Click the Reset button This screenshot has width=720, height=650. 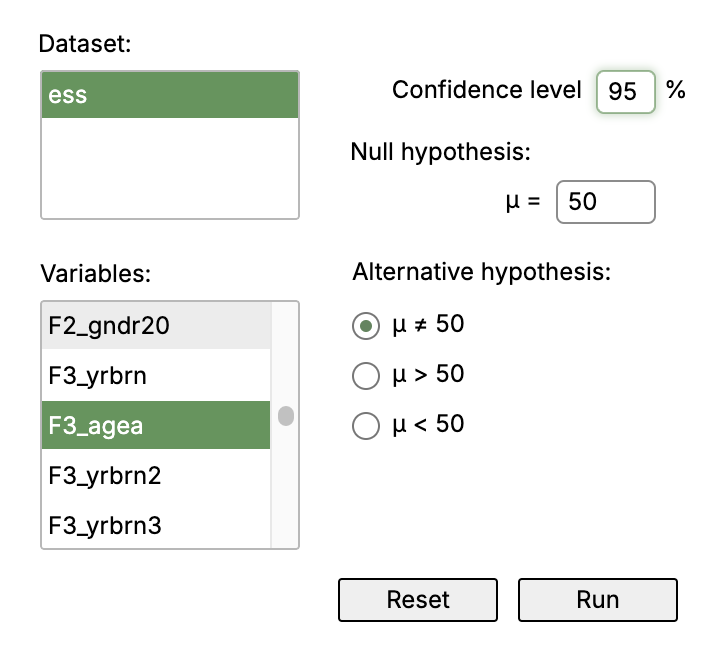(x=418, y=600)
